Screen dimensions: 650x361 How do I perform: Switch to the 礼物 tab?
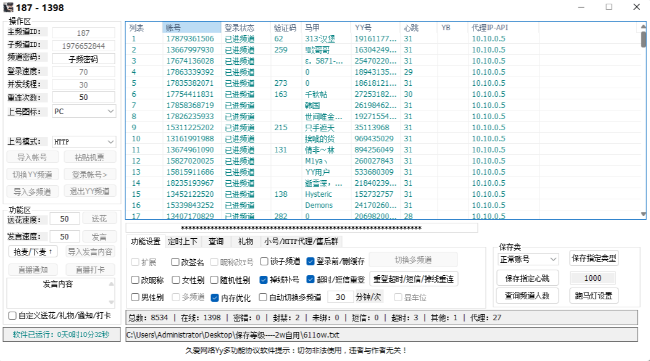pos(245,241)
